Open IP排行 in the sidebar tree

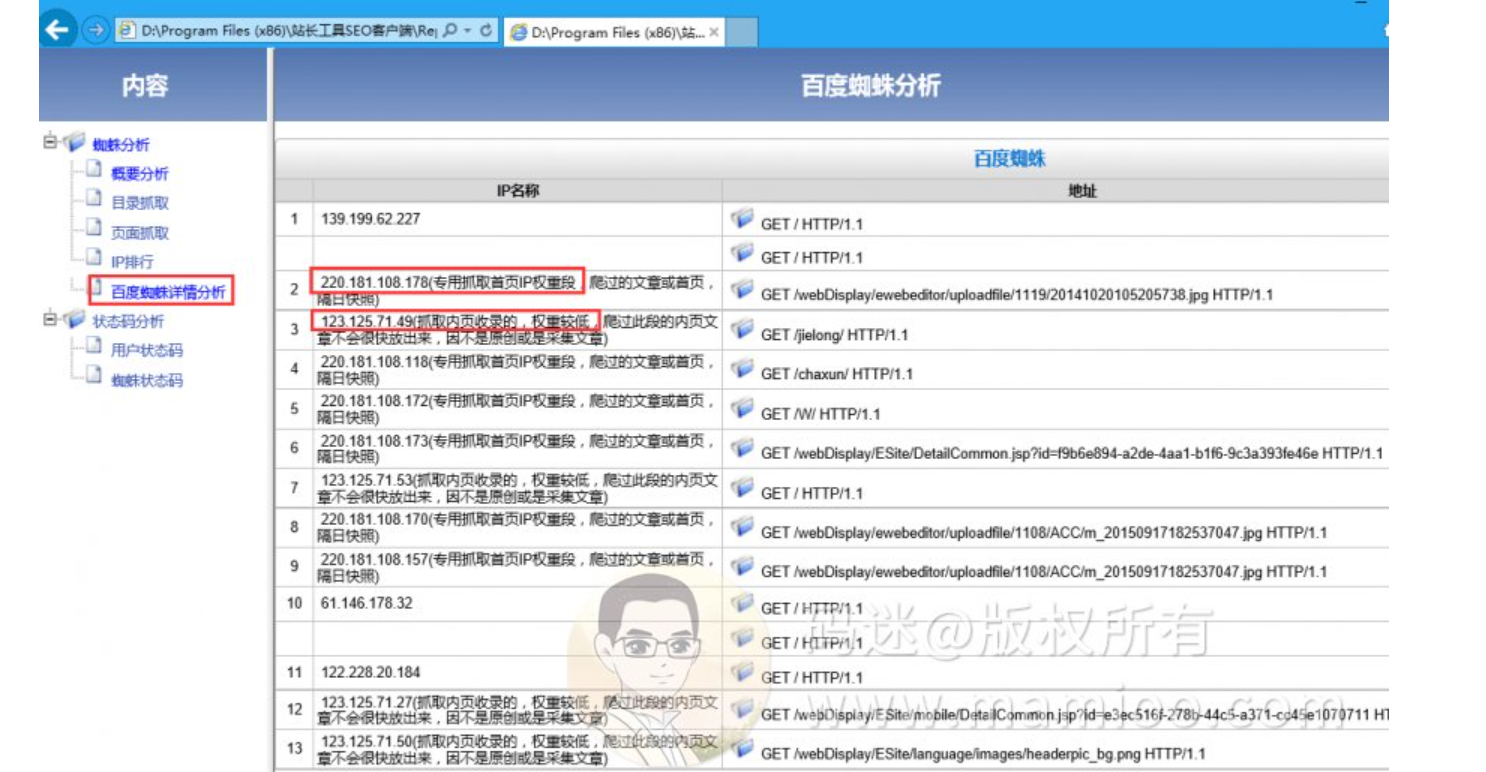132,262
